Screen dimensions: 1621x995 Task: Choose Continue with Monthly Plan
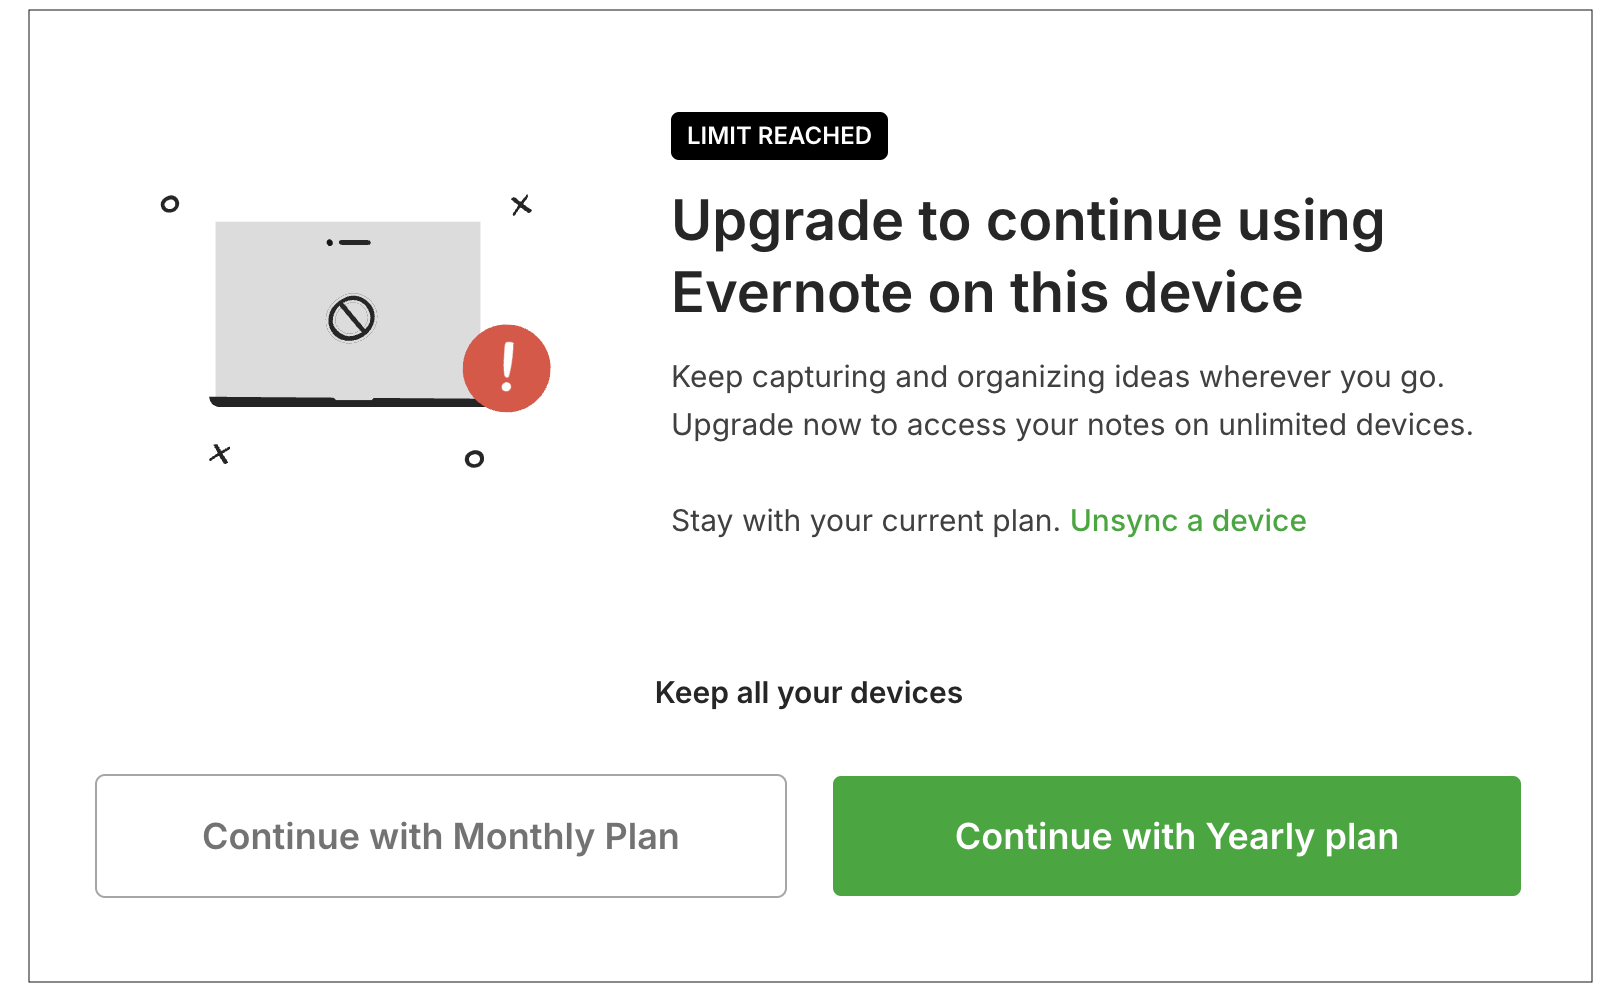441,836
